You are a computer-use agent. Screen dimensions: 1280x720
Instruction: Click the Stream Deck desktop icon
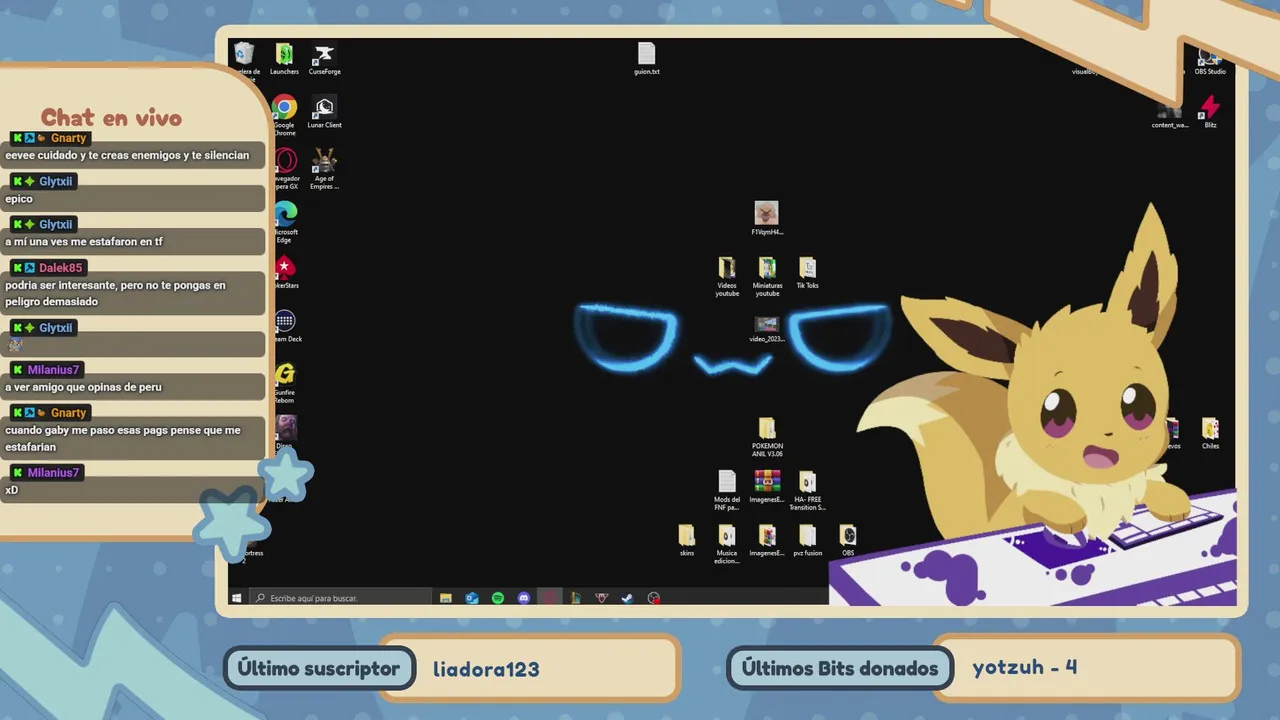point(285,325)
